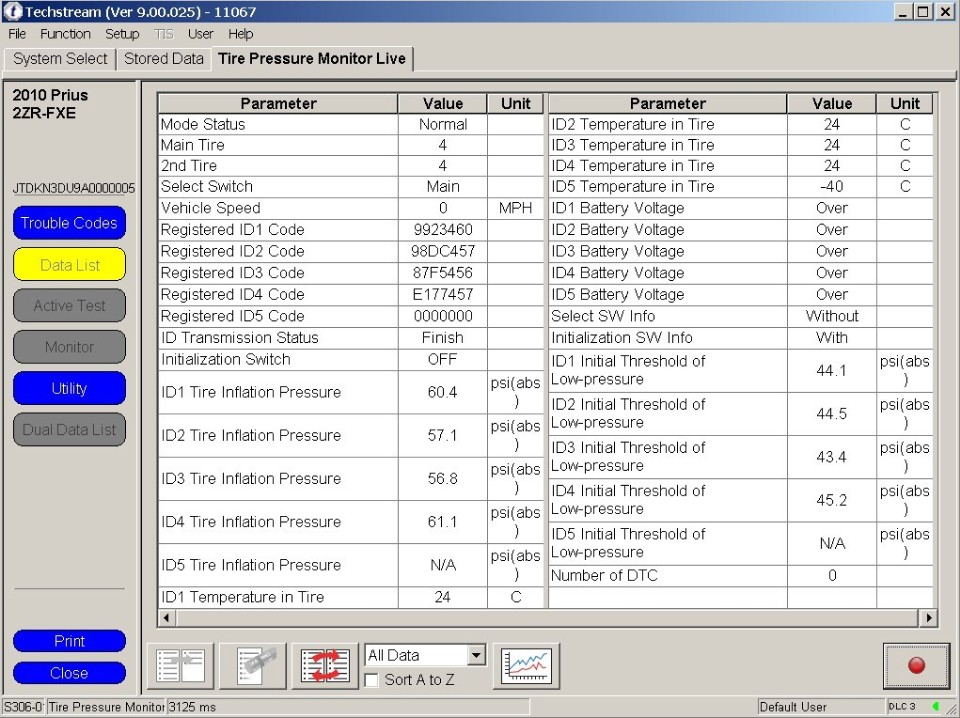The height and width of the screenshot is (718, 960).
Task: Click the Registered ID2 Code value 98DC457
Action: click(443, 251)
